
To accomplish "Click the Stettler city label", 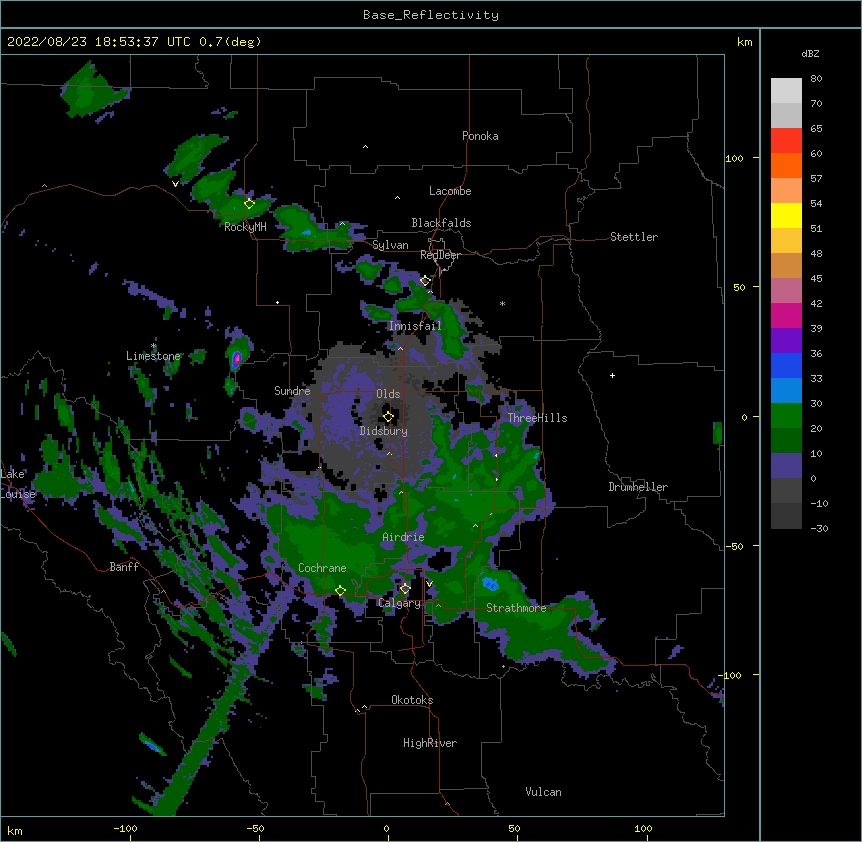I will (634, 237).
